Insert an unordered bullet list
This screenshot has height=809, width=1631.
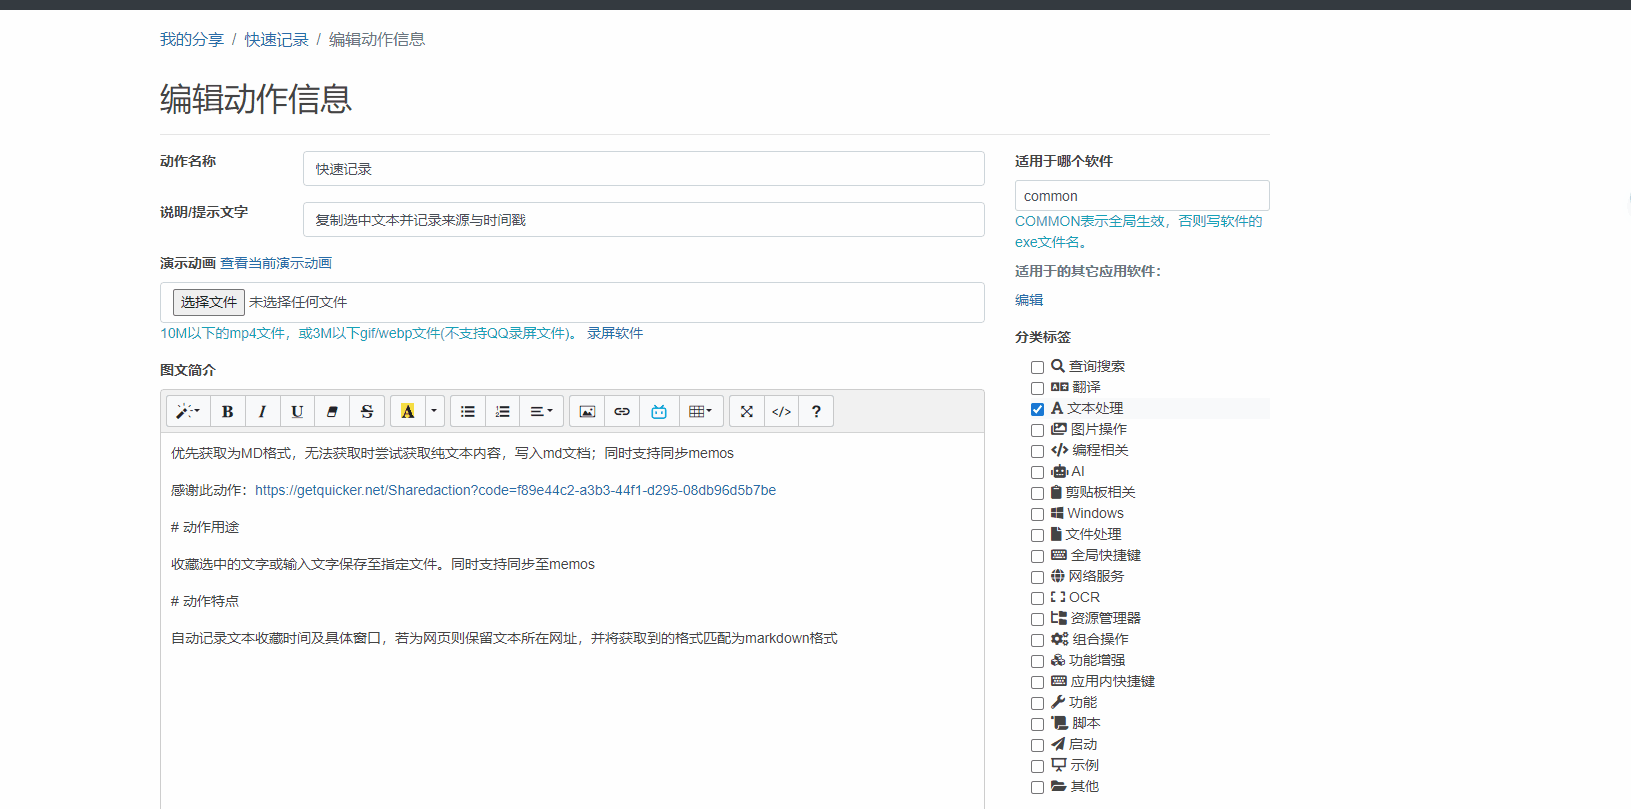(467, 411)
